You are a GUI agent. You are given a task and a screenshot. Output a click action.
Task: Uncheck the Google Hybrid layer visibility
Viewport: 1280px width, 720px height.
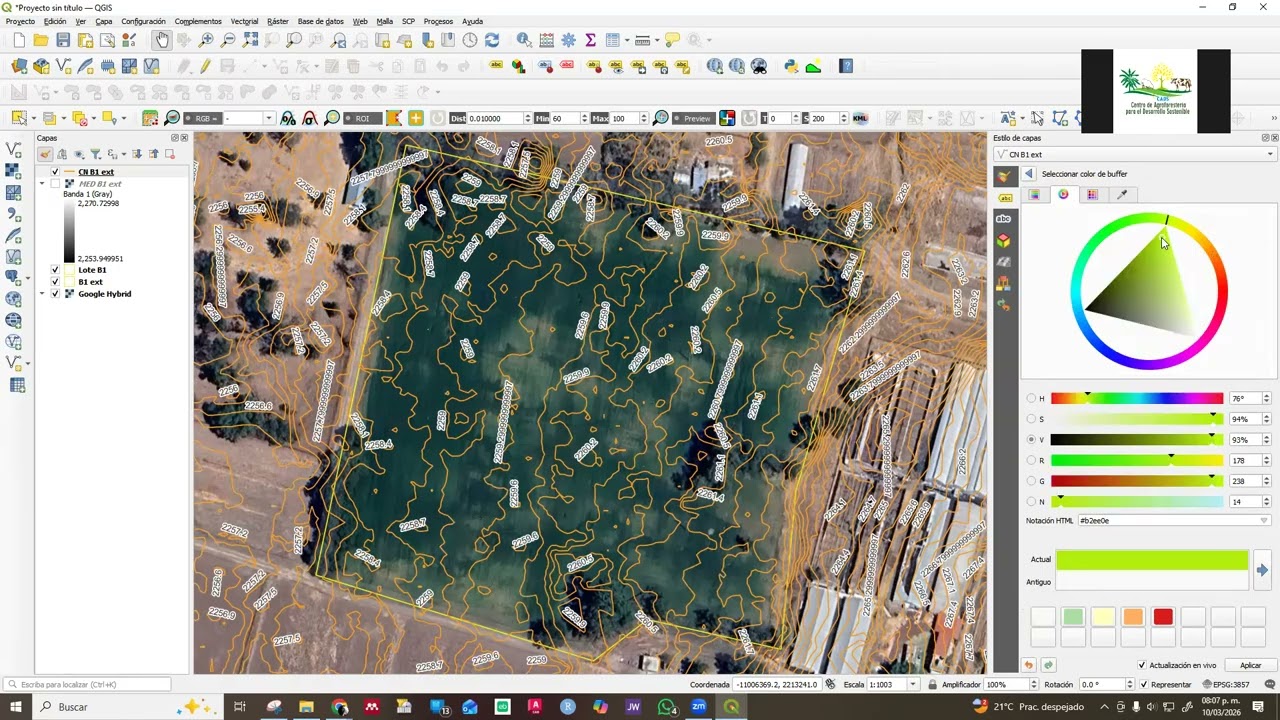55,294
